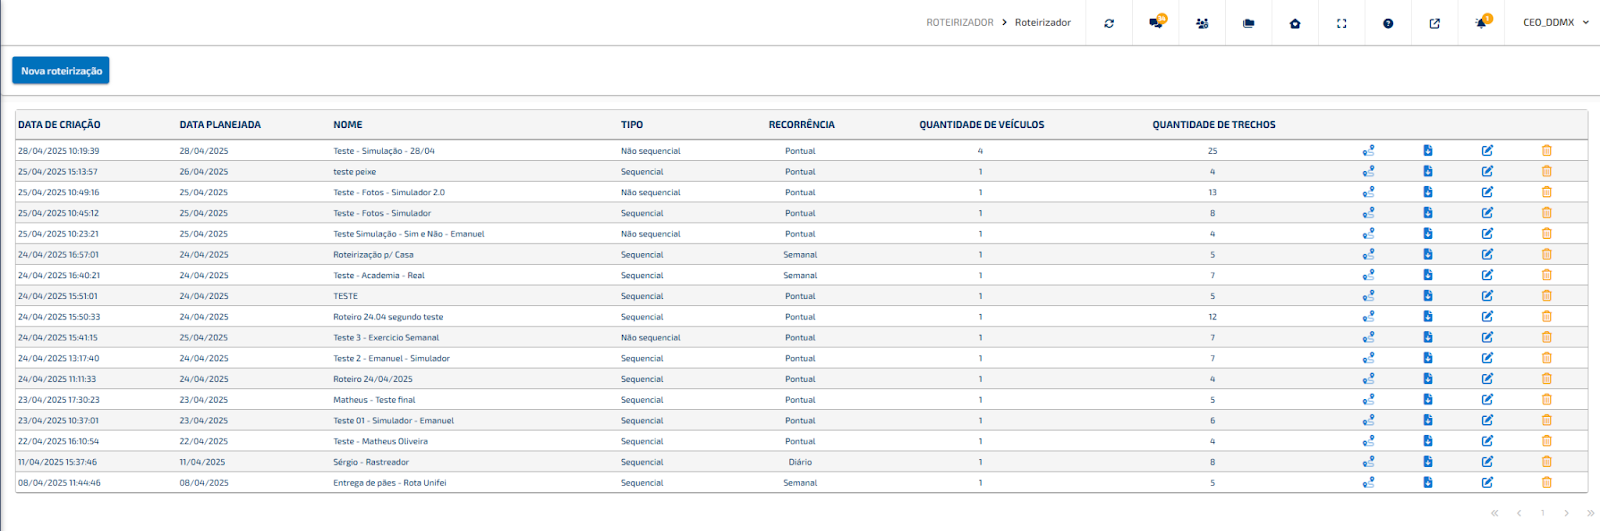This screenshot has width=1600, height=531.
Task: Edit Teste - Matheus Oliveira row
Action: tap(1487, 441)
